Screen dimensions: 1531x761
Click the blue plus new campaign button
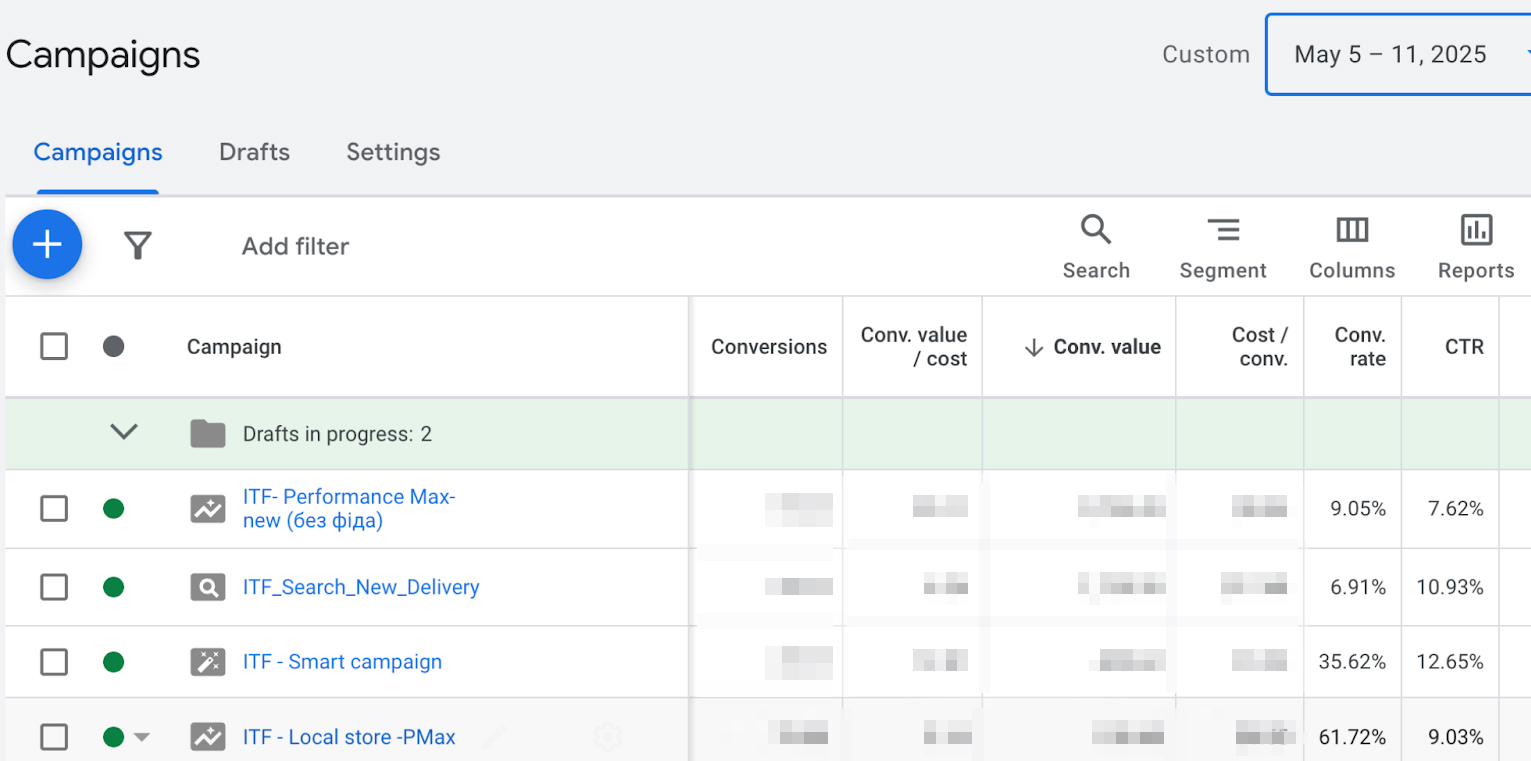tap(47, 245)
